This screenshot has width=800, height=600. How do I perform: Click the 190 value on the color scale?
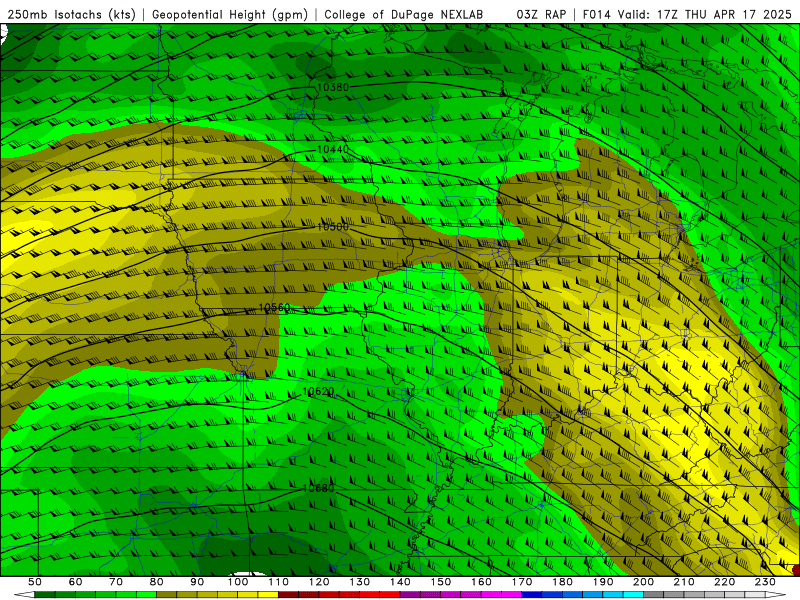(603, 582)
